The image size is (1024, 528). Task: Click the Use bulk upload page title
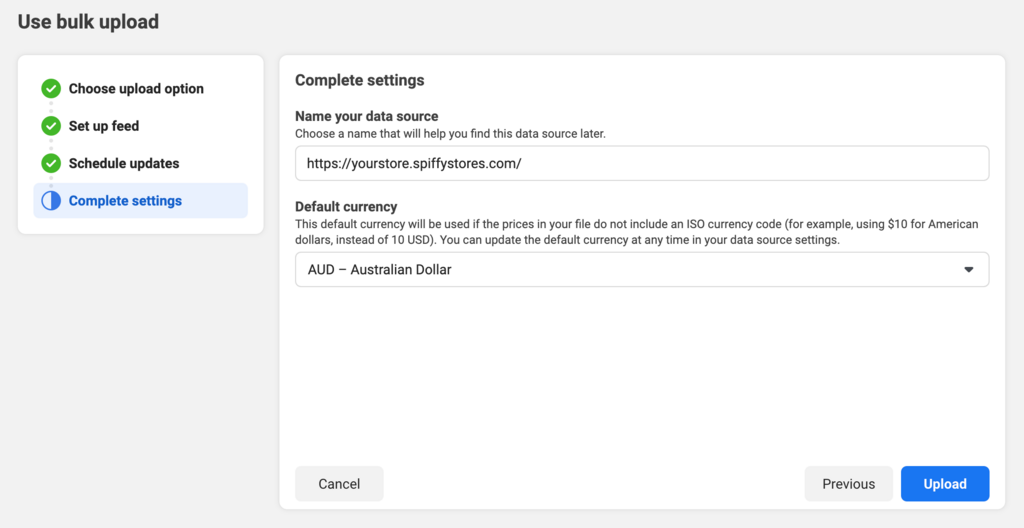[x=88, y=21]
